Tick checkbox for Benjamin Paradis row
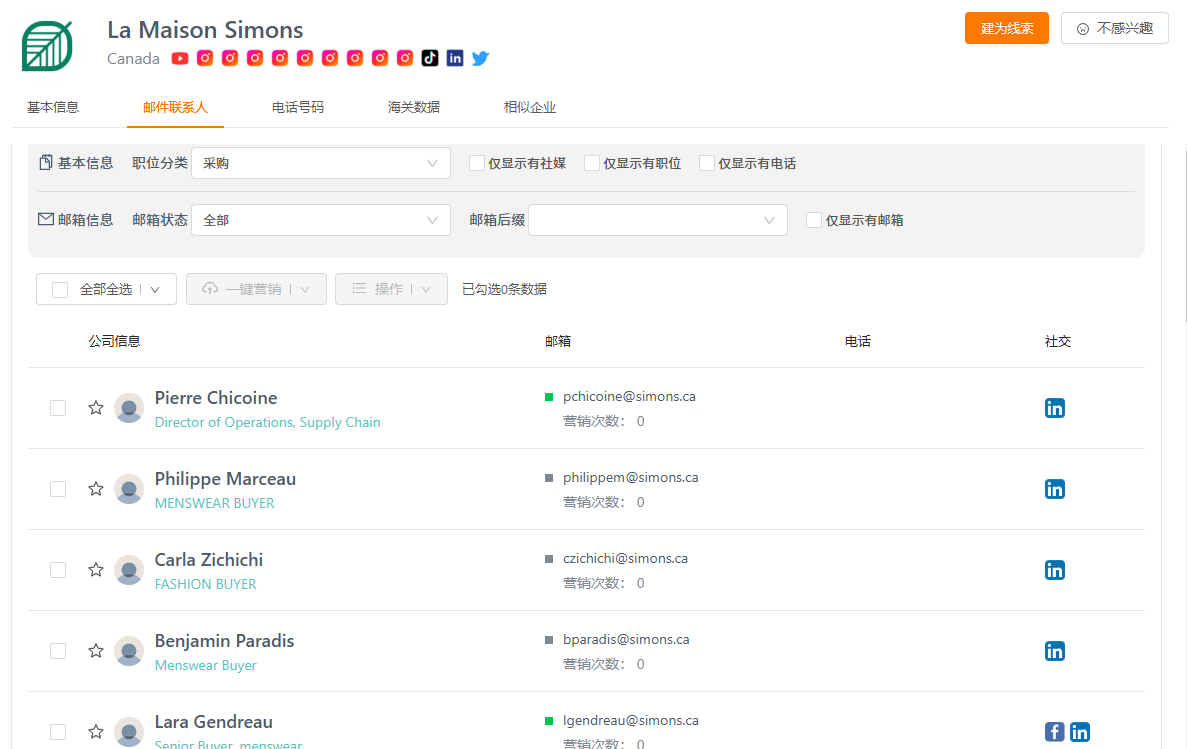Screen dimensions: 1187x749 click(x=58, y=651)
